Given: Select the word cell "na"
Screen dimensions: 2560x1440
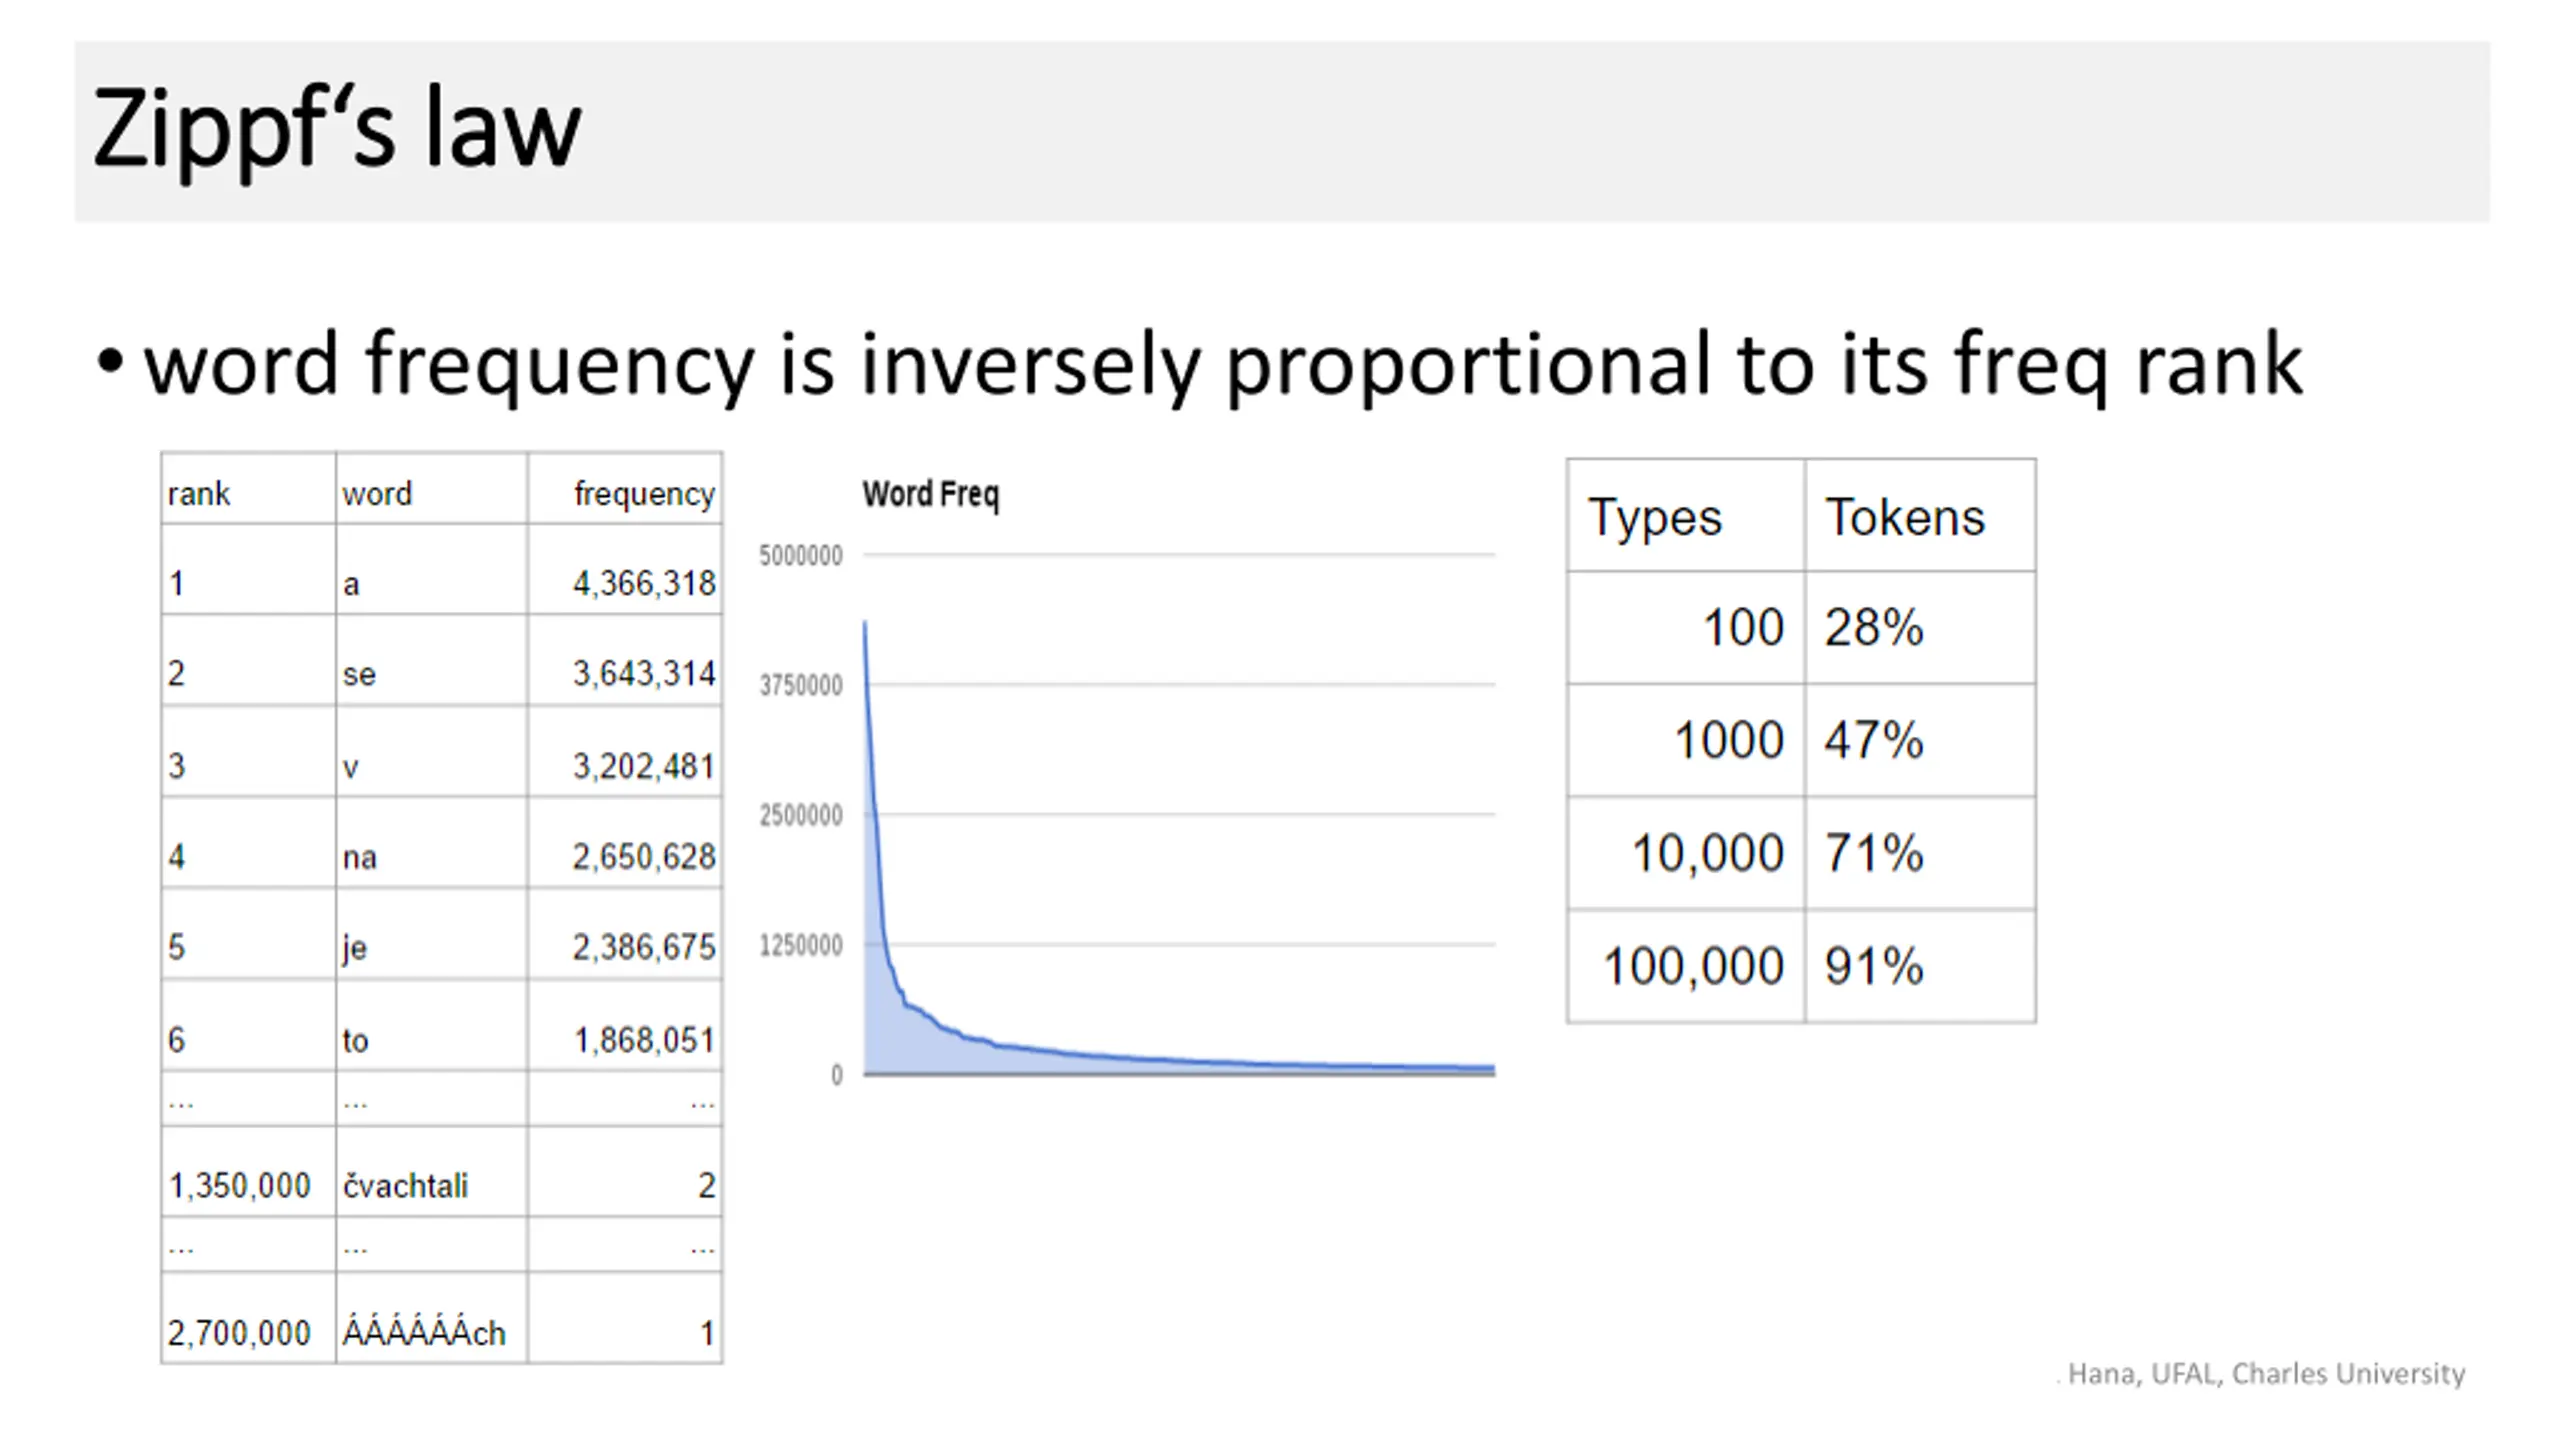Looking at the screenshot, I should pos(359,858).
